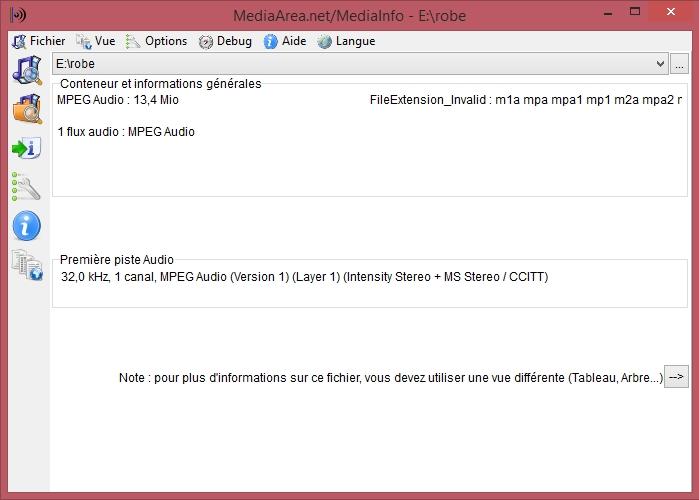The height and width of the screenshot is (500, 699).
Task: Click the '-->' change view button
Action: [676, 377]
